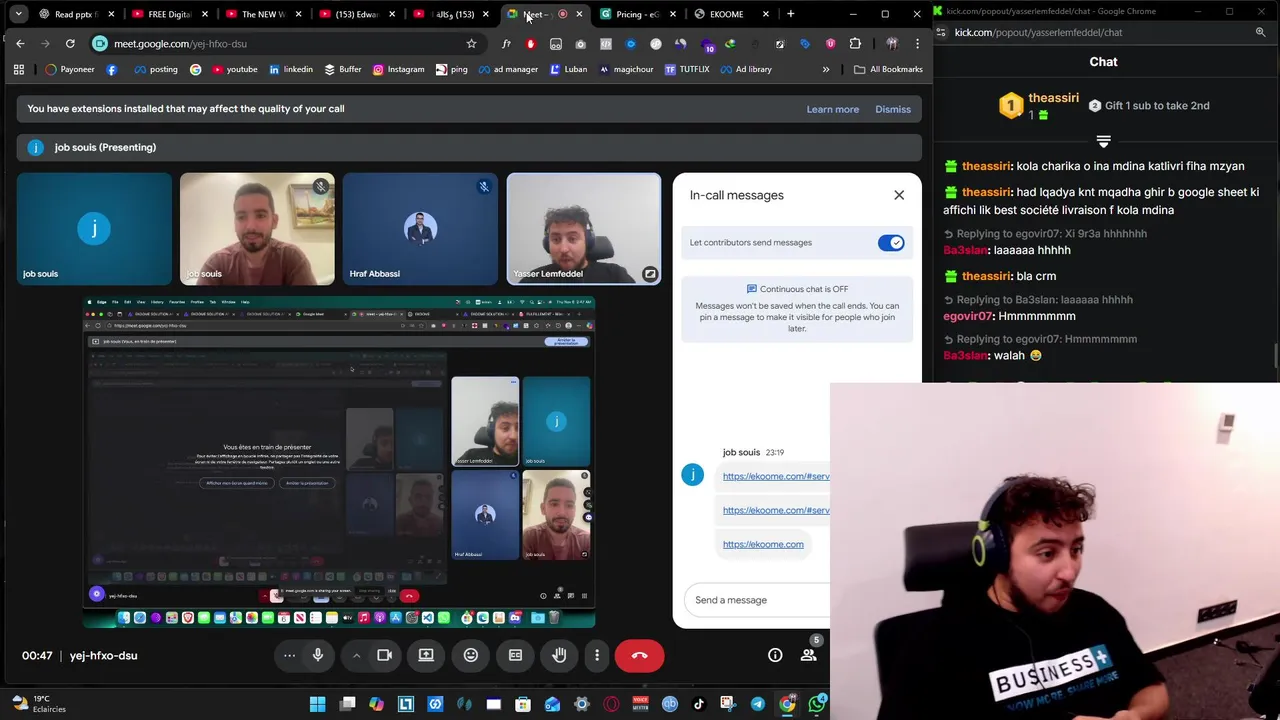Open the linkedin bookmark

291,69
